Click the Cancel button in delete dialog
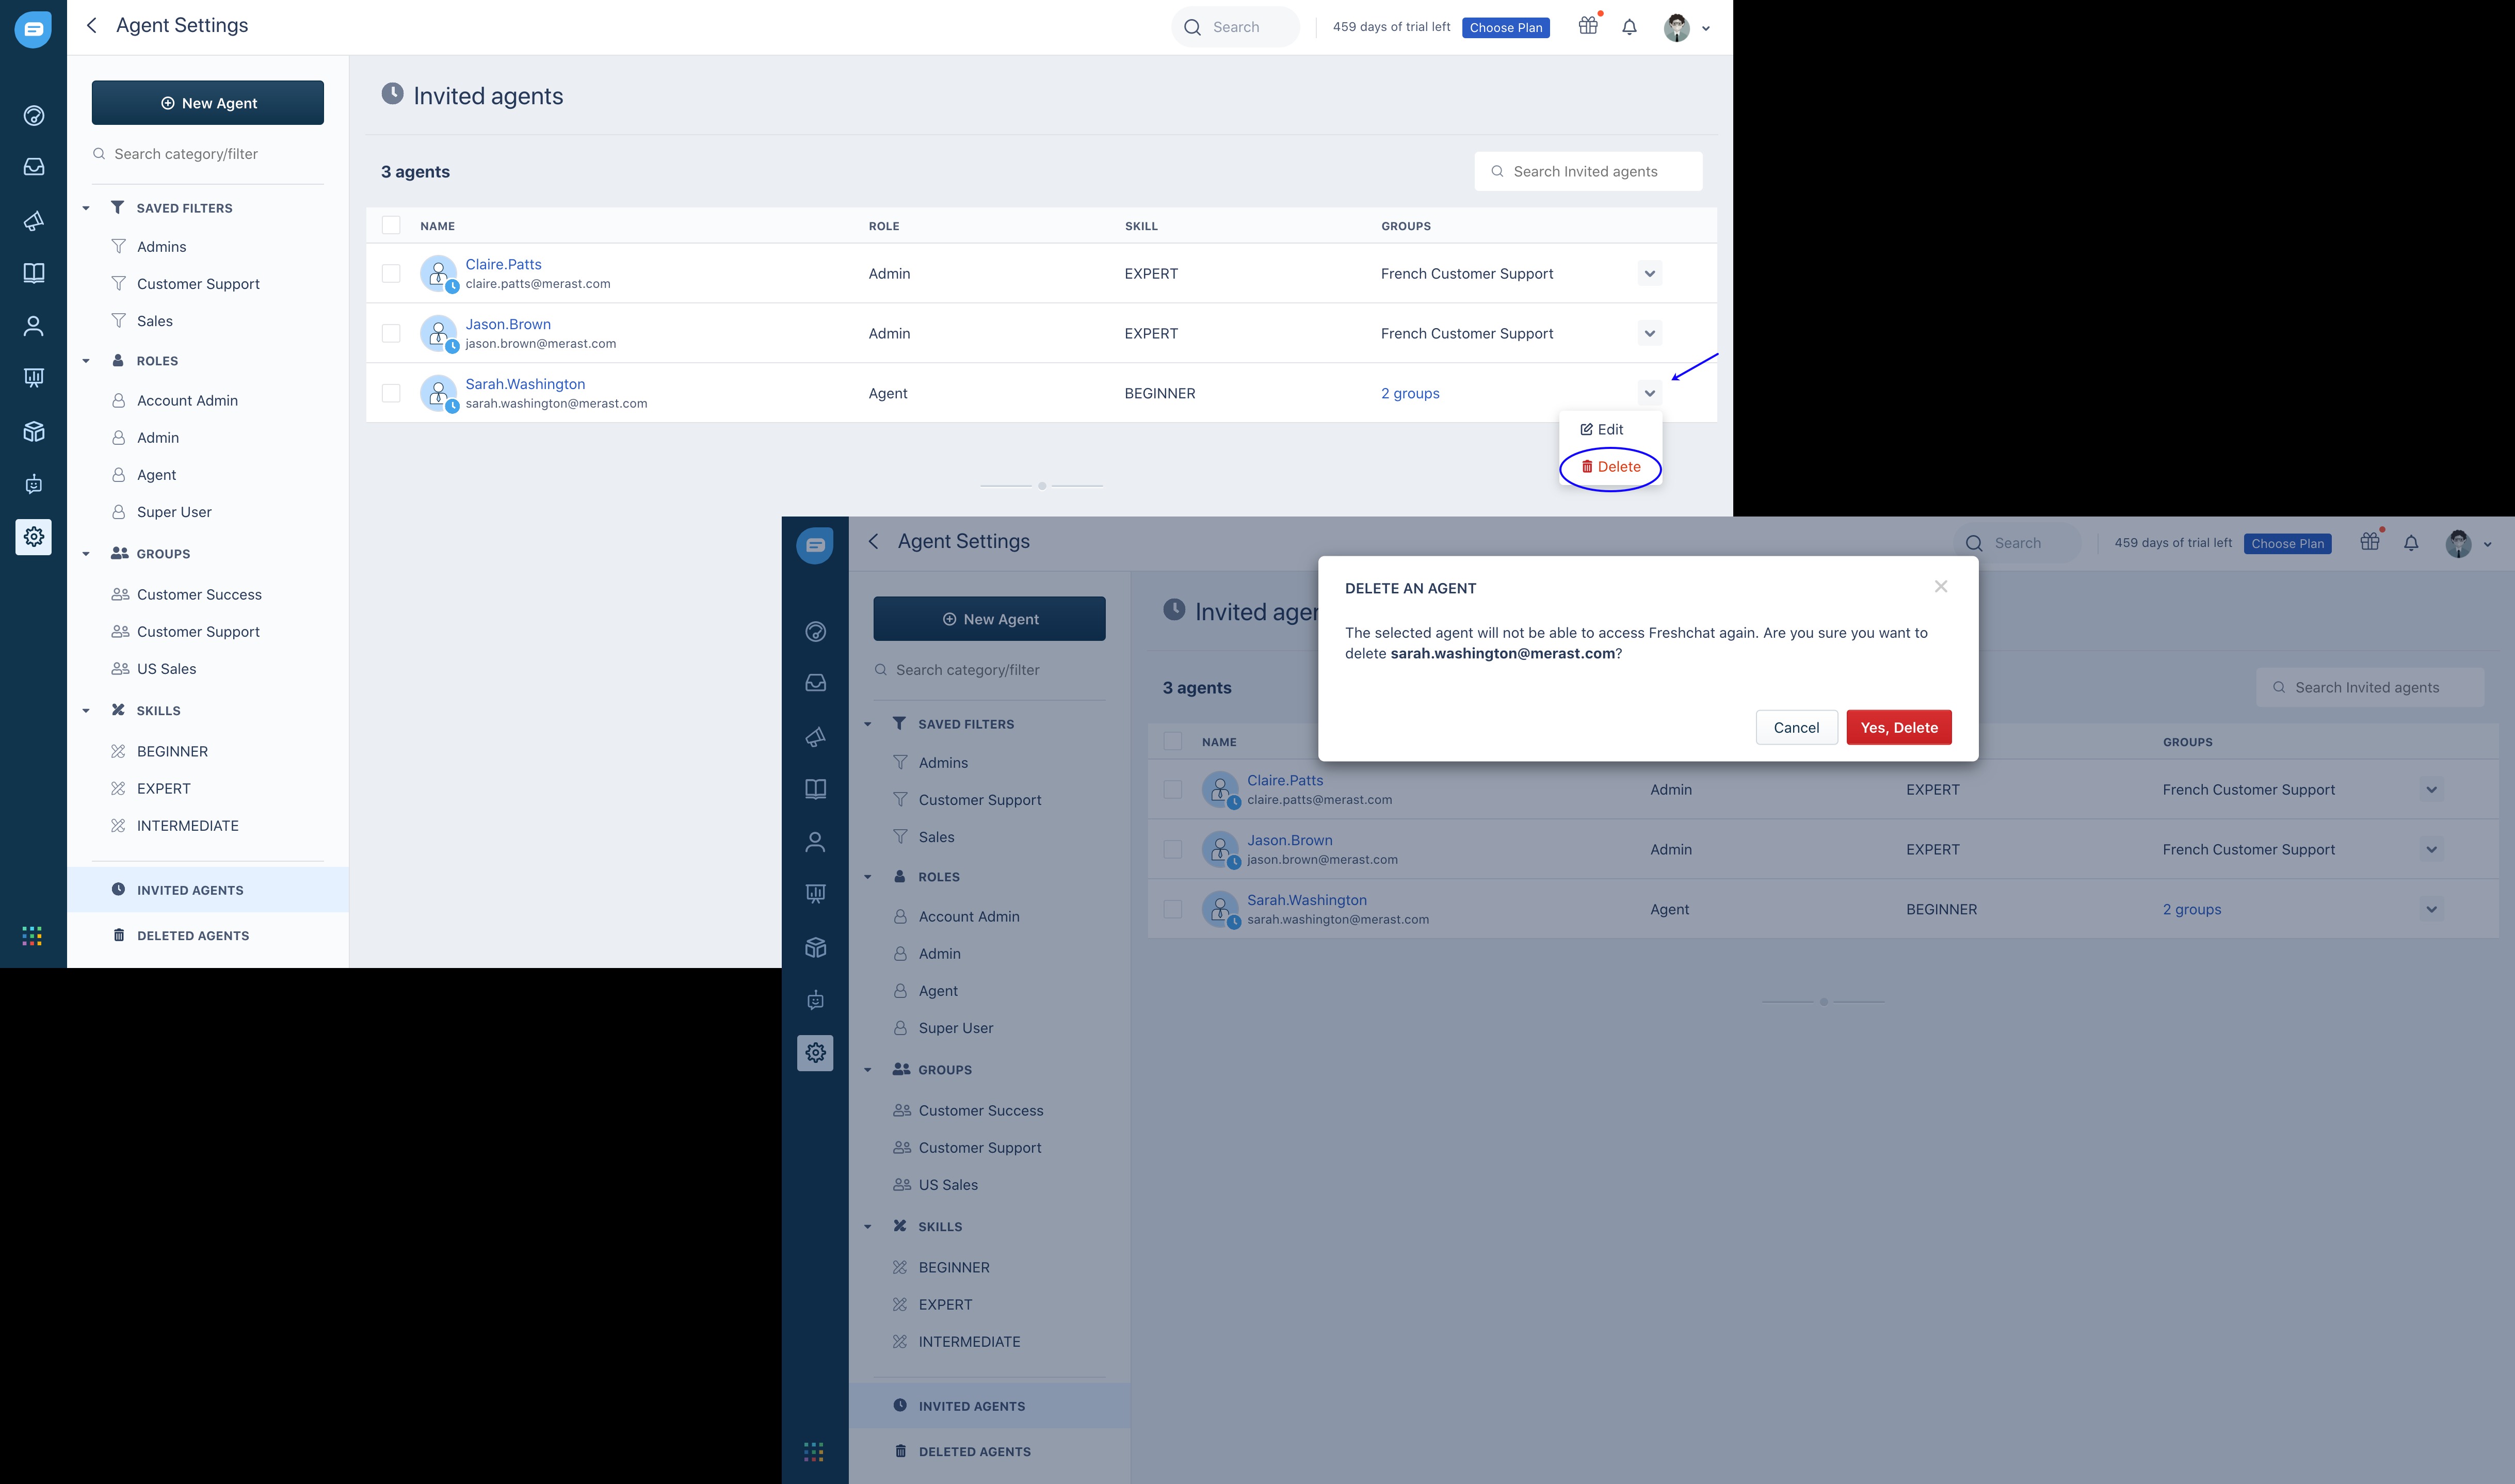The width and height of the screenshot is (2515, 1484). click(x=1796, y=728)
